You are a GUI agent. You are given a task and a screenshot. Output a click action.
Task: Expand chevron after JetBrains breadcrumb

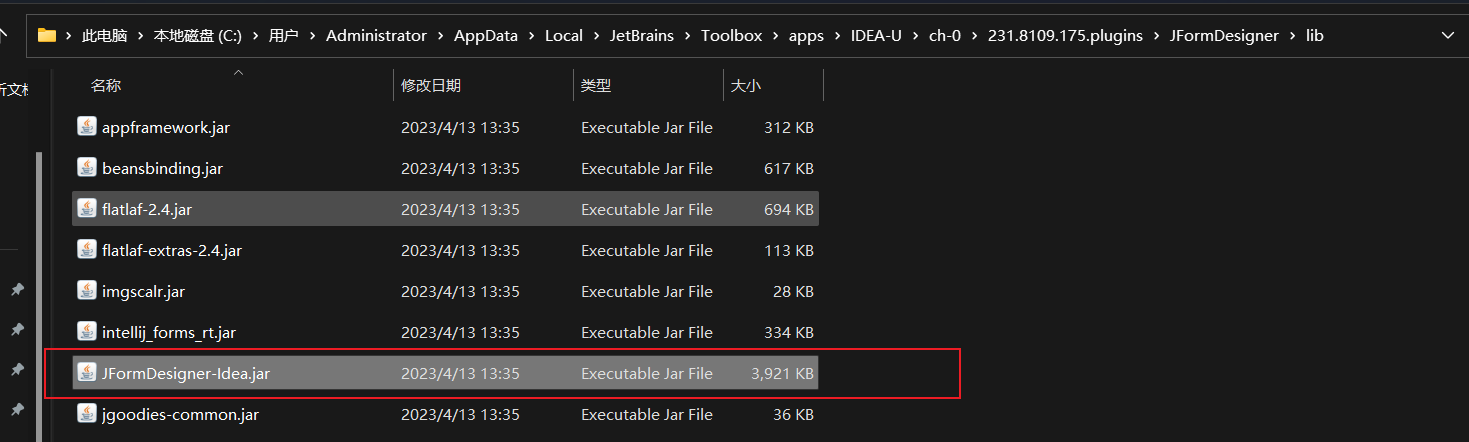coord(687,35)
